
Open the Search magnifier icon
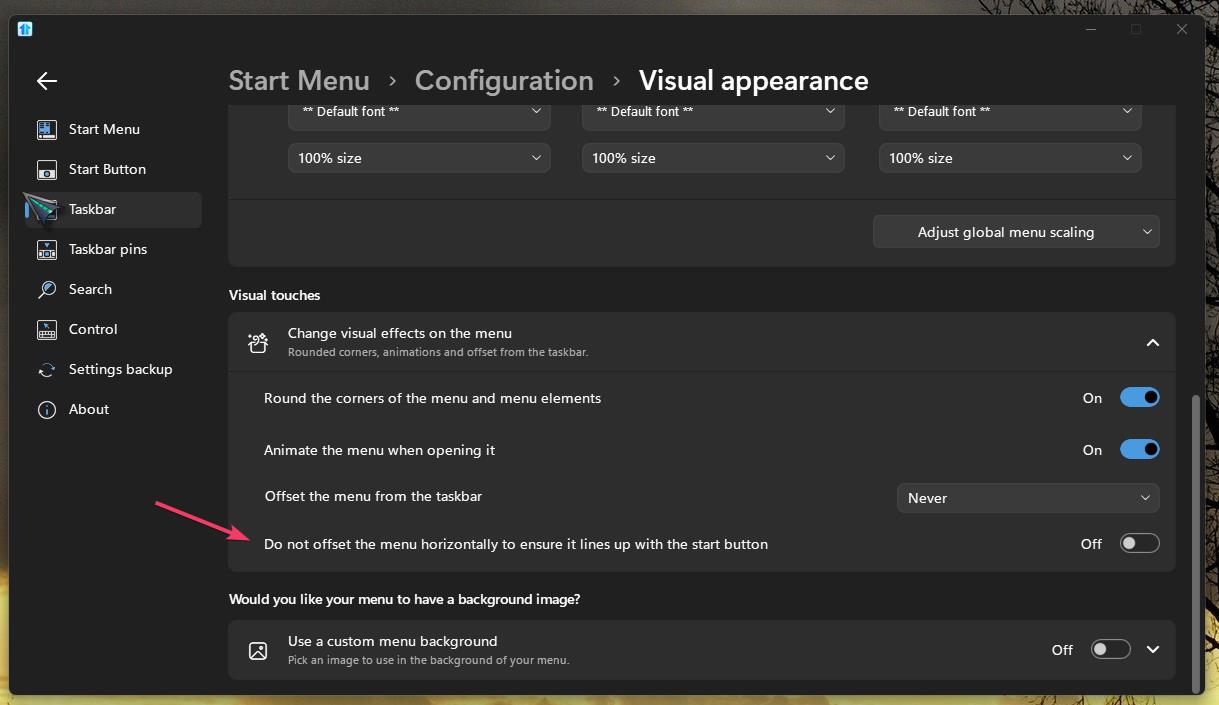click(47, 290)
